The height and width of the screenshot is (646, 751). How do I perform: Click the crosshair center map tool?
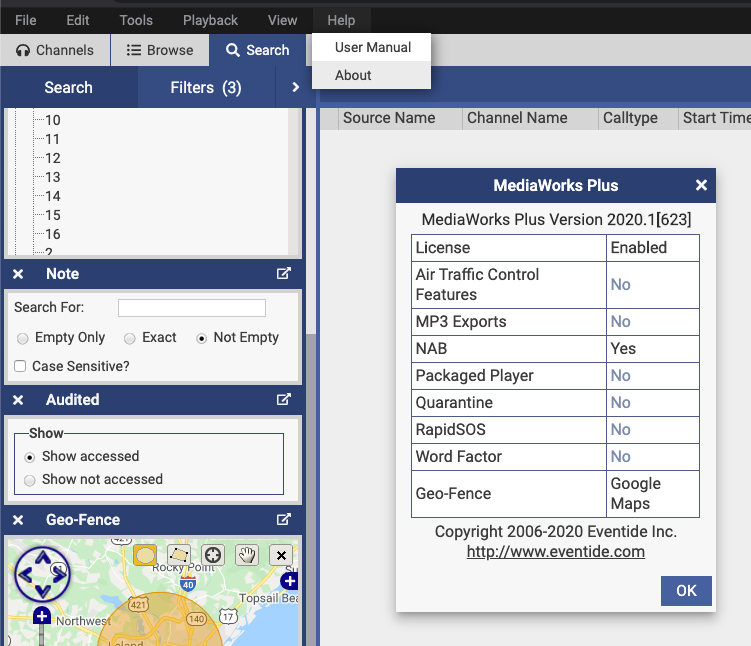click(212, 555)
